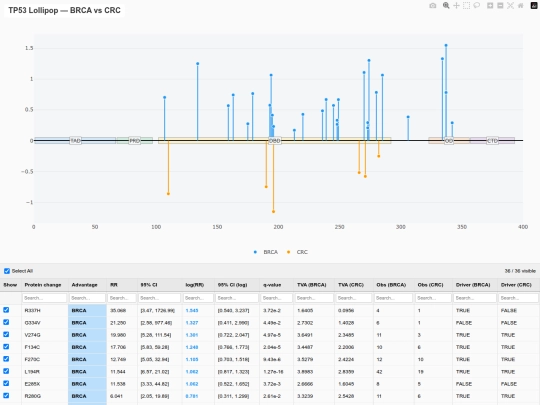
Task: Click the highest BRCA lollipop above 1.5
Action: click(x=446, y=45)
